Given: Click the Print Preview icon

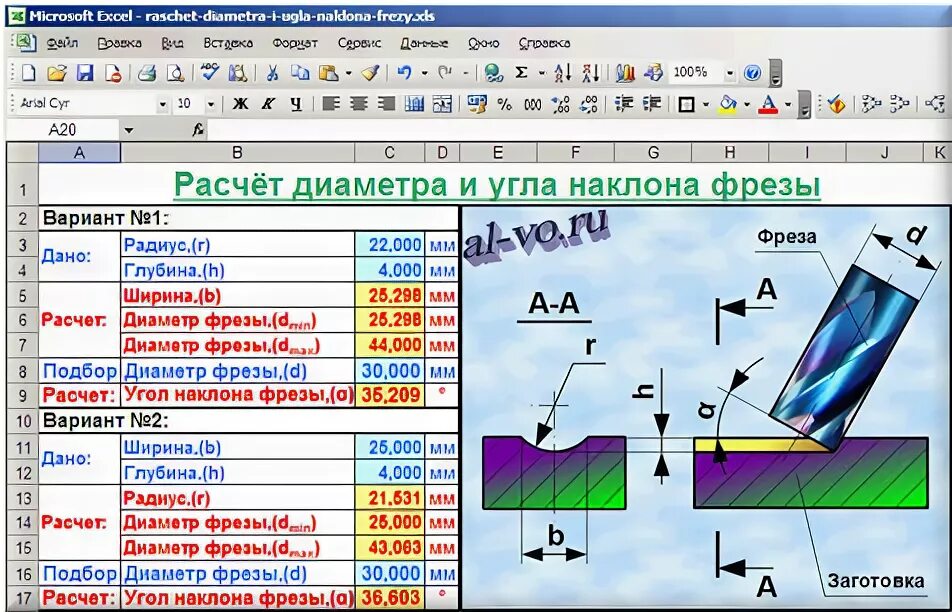Looking at the screenshot, I should (176, 73).
